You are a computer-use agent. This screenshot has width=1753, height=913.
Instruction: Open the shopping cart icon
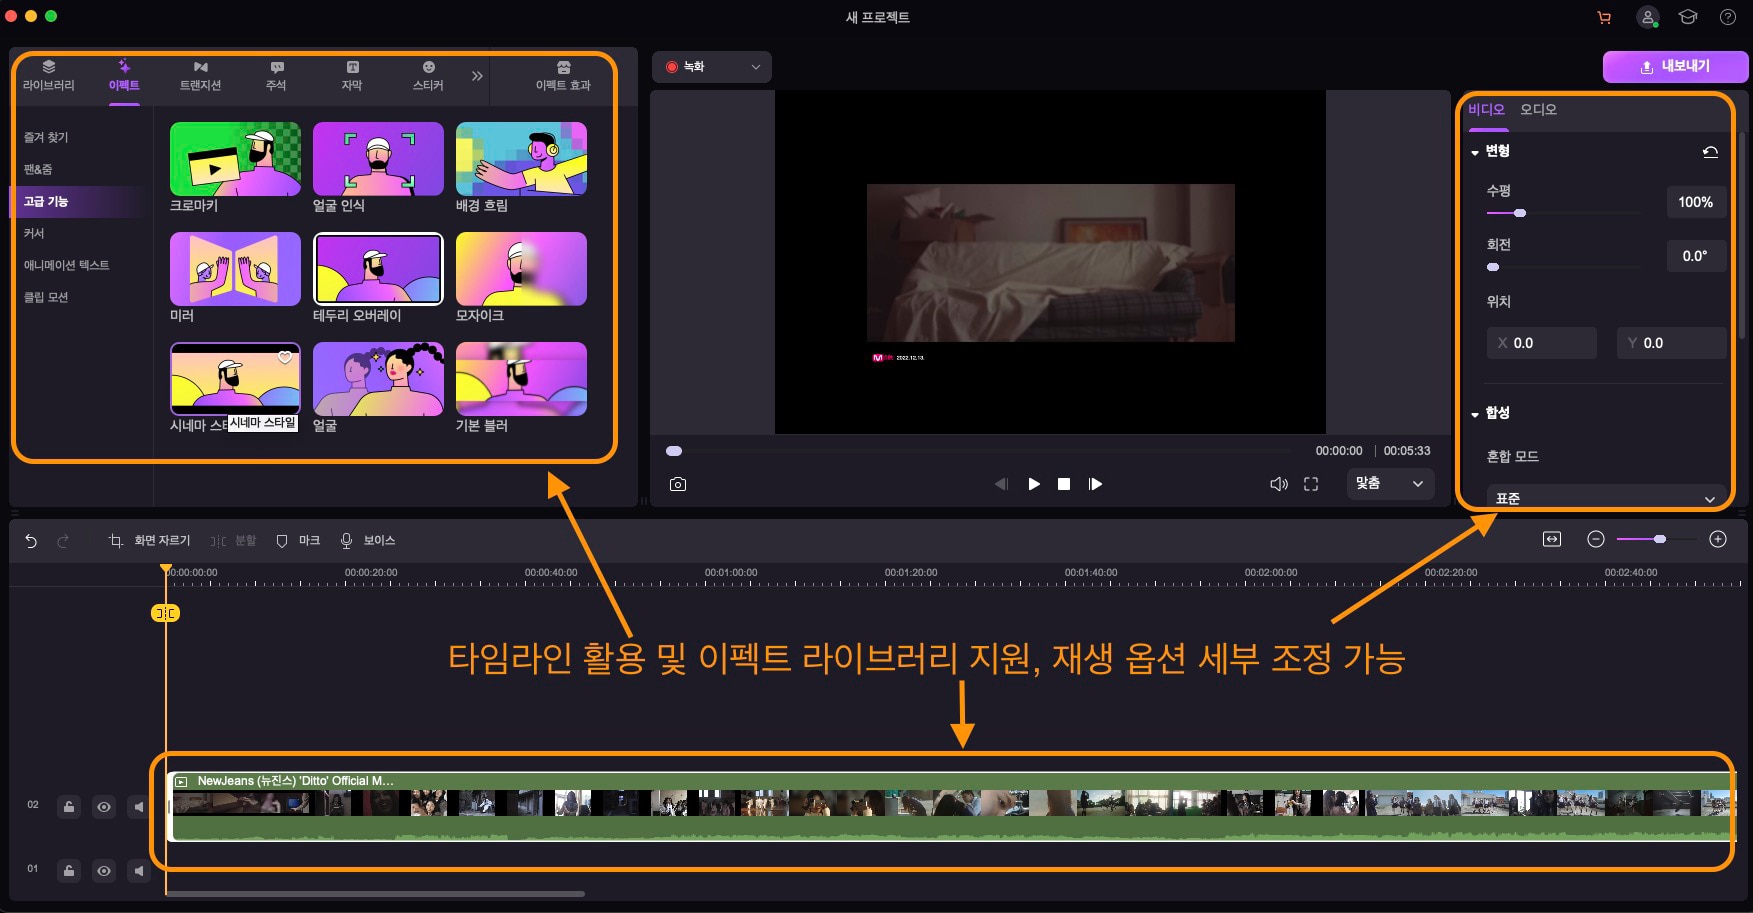coord(1604,17)
